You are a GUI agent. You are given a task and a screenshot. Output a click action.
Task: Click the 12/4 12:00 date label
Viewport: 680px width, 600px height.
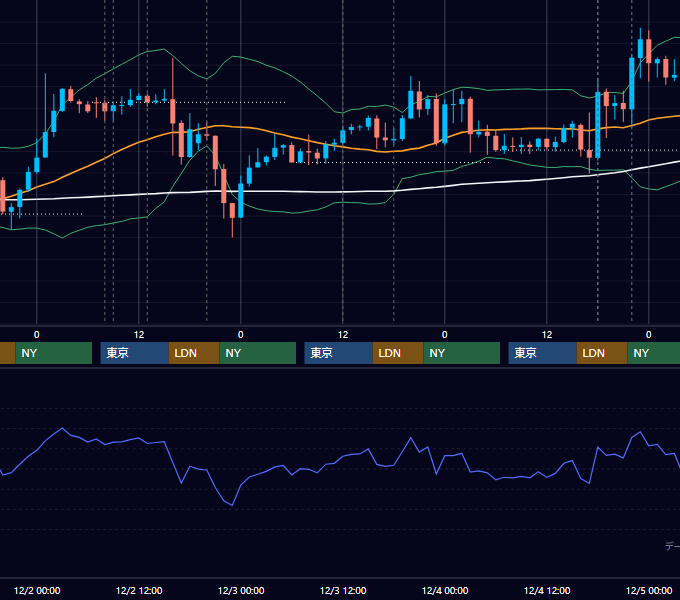pos(546,590)
